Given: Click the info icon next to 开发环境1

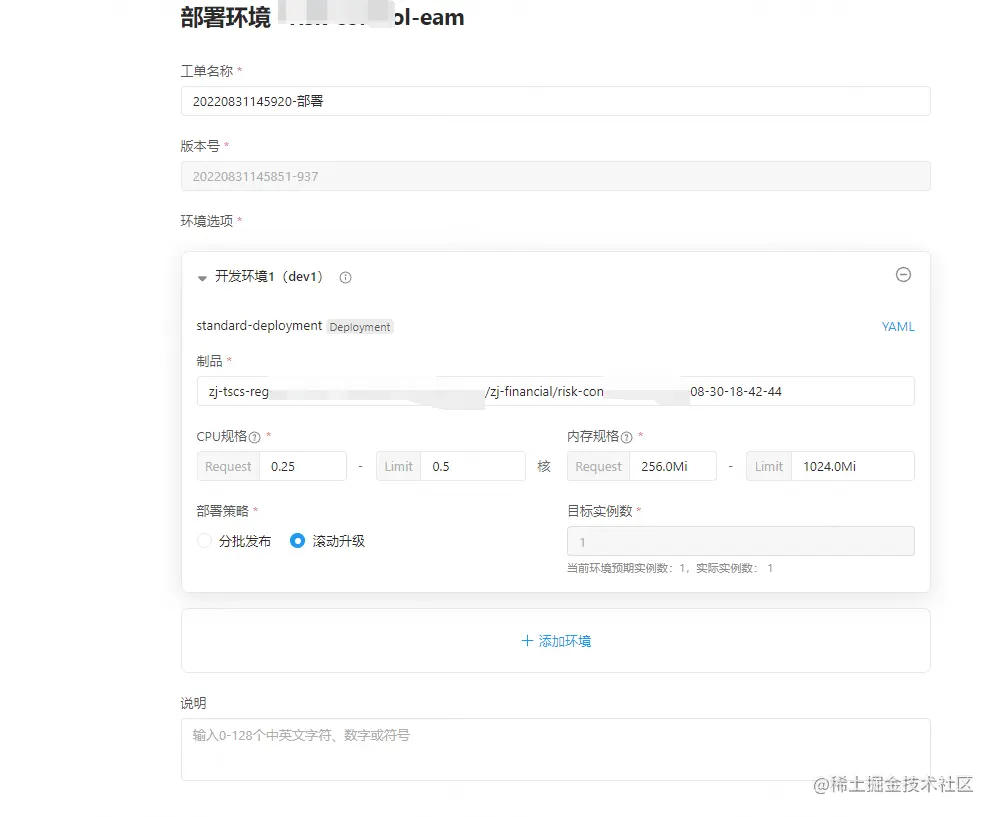Looking at the screenshot, I should coord(346,277).
